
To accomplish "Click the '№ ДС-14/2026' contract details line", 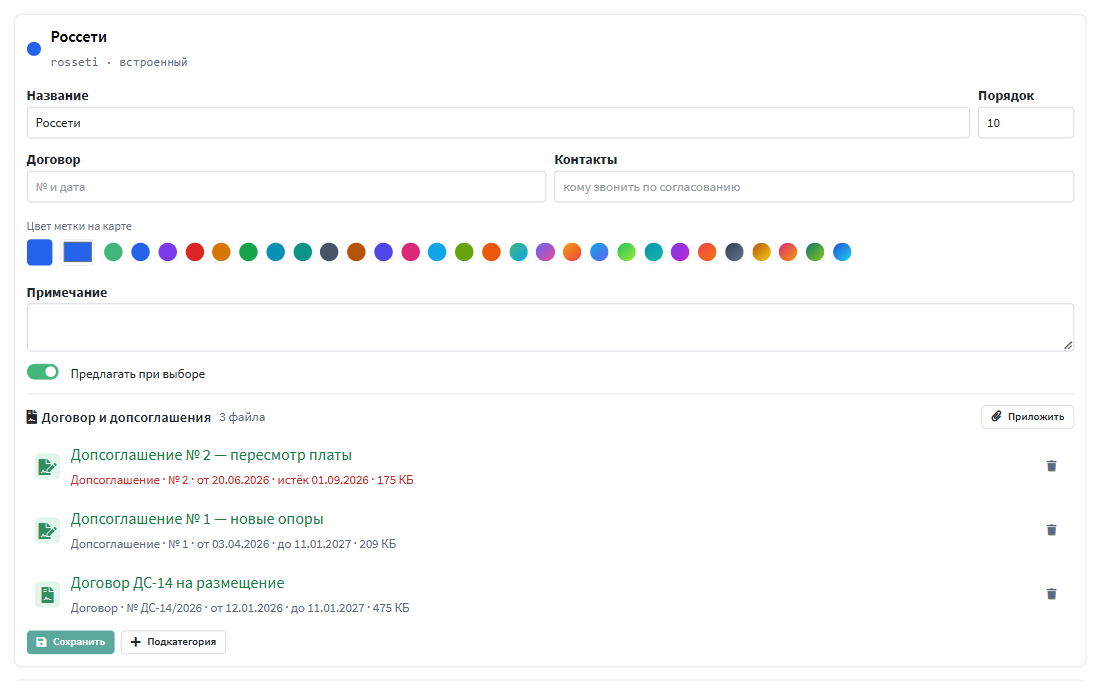I will pos(240,609).
